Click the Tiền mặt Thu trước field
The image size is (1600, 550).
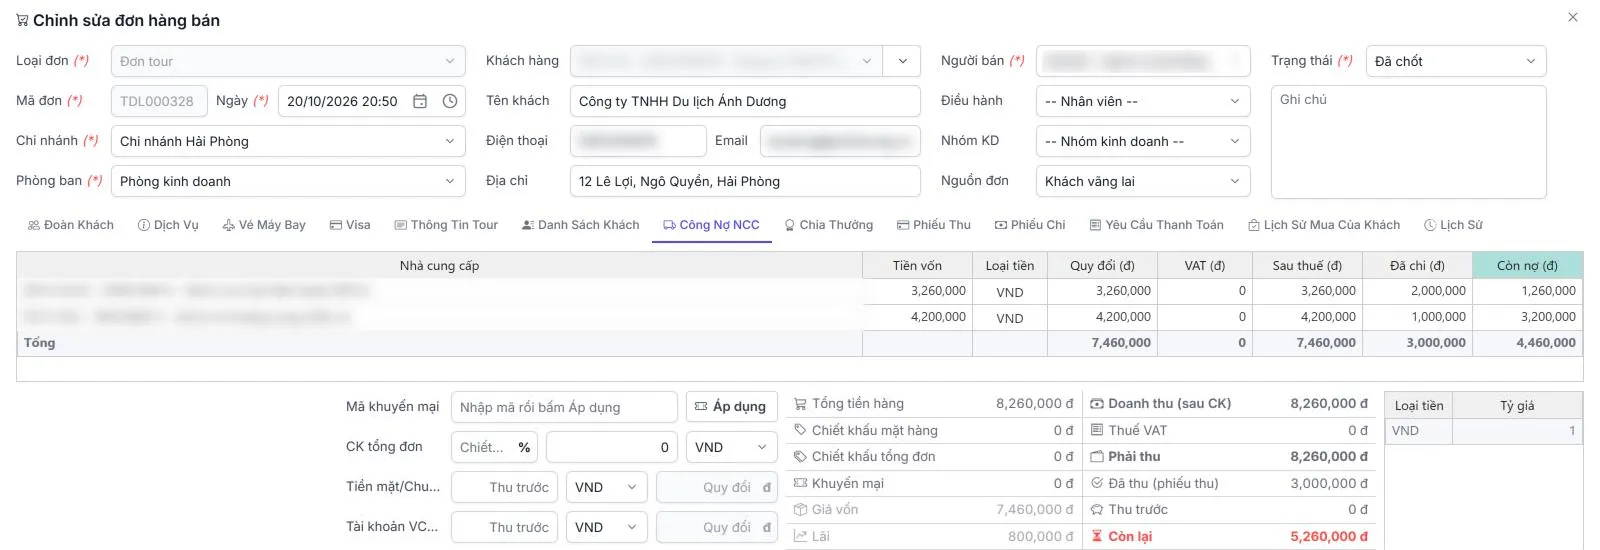(504, 487)
